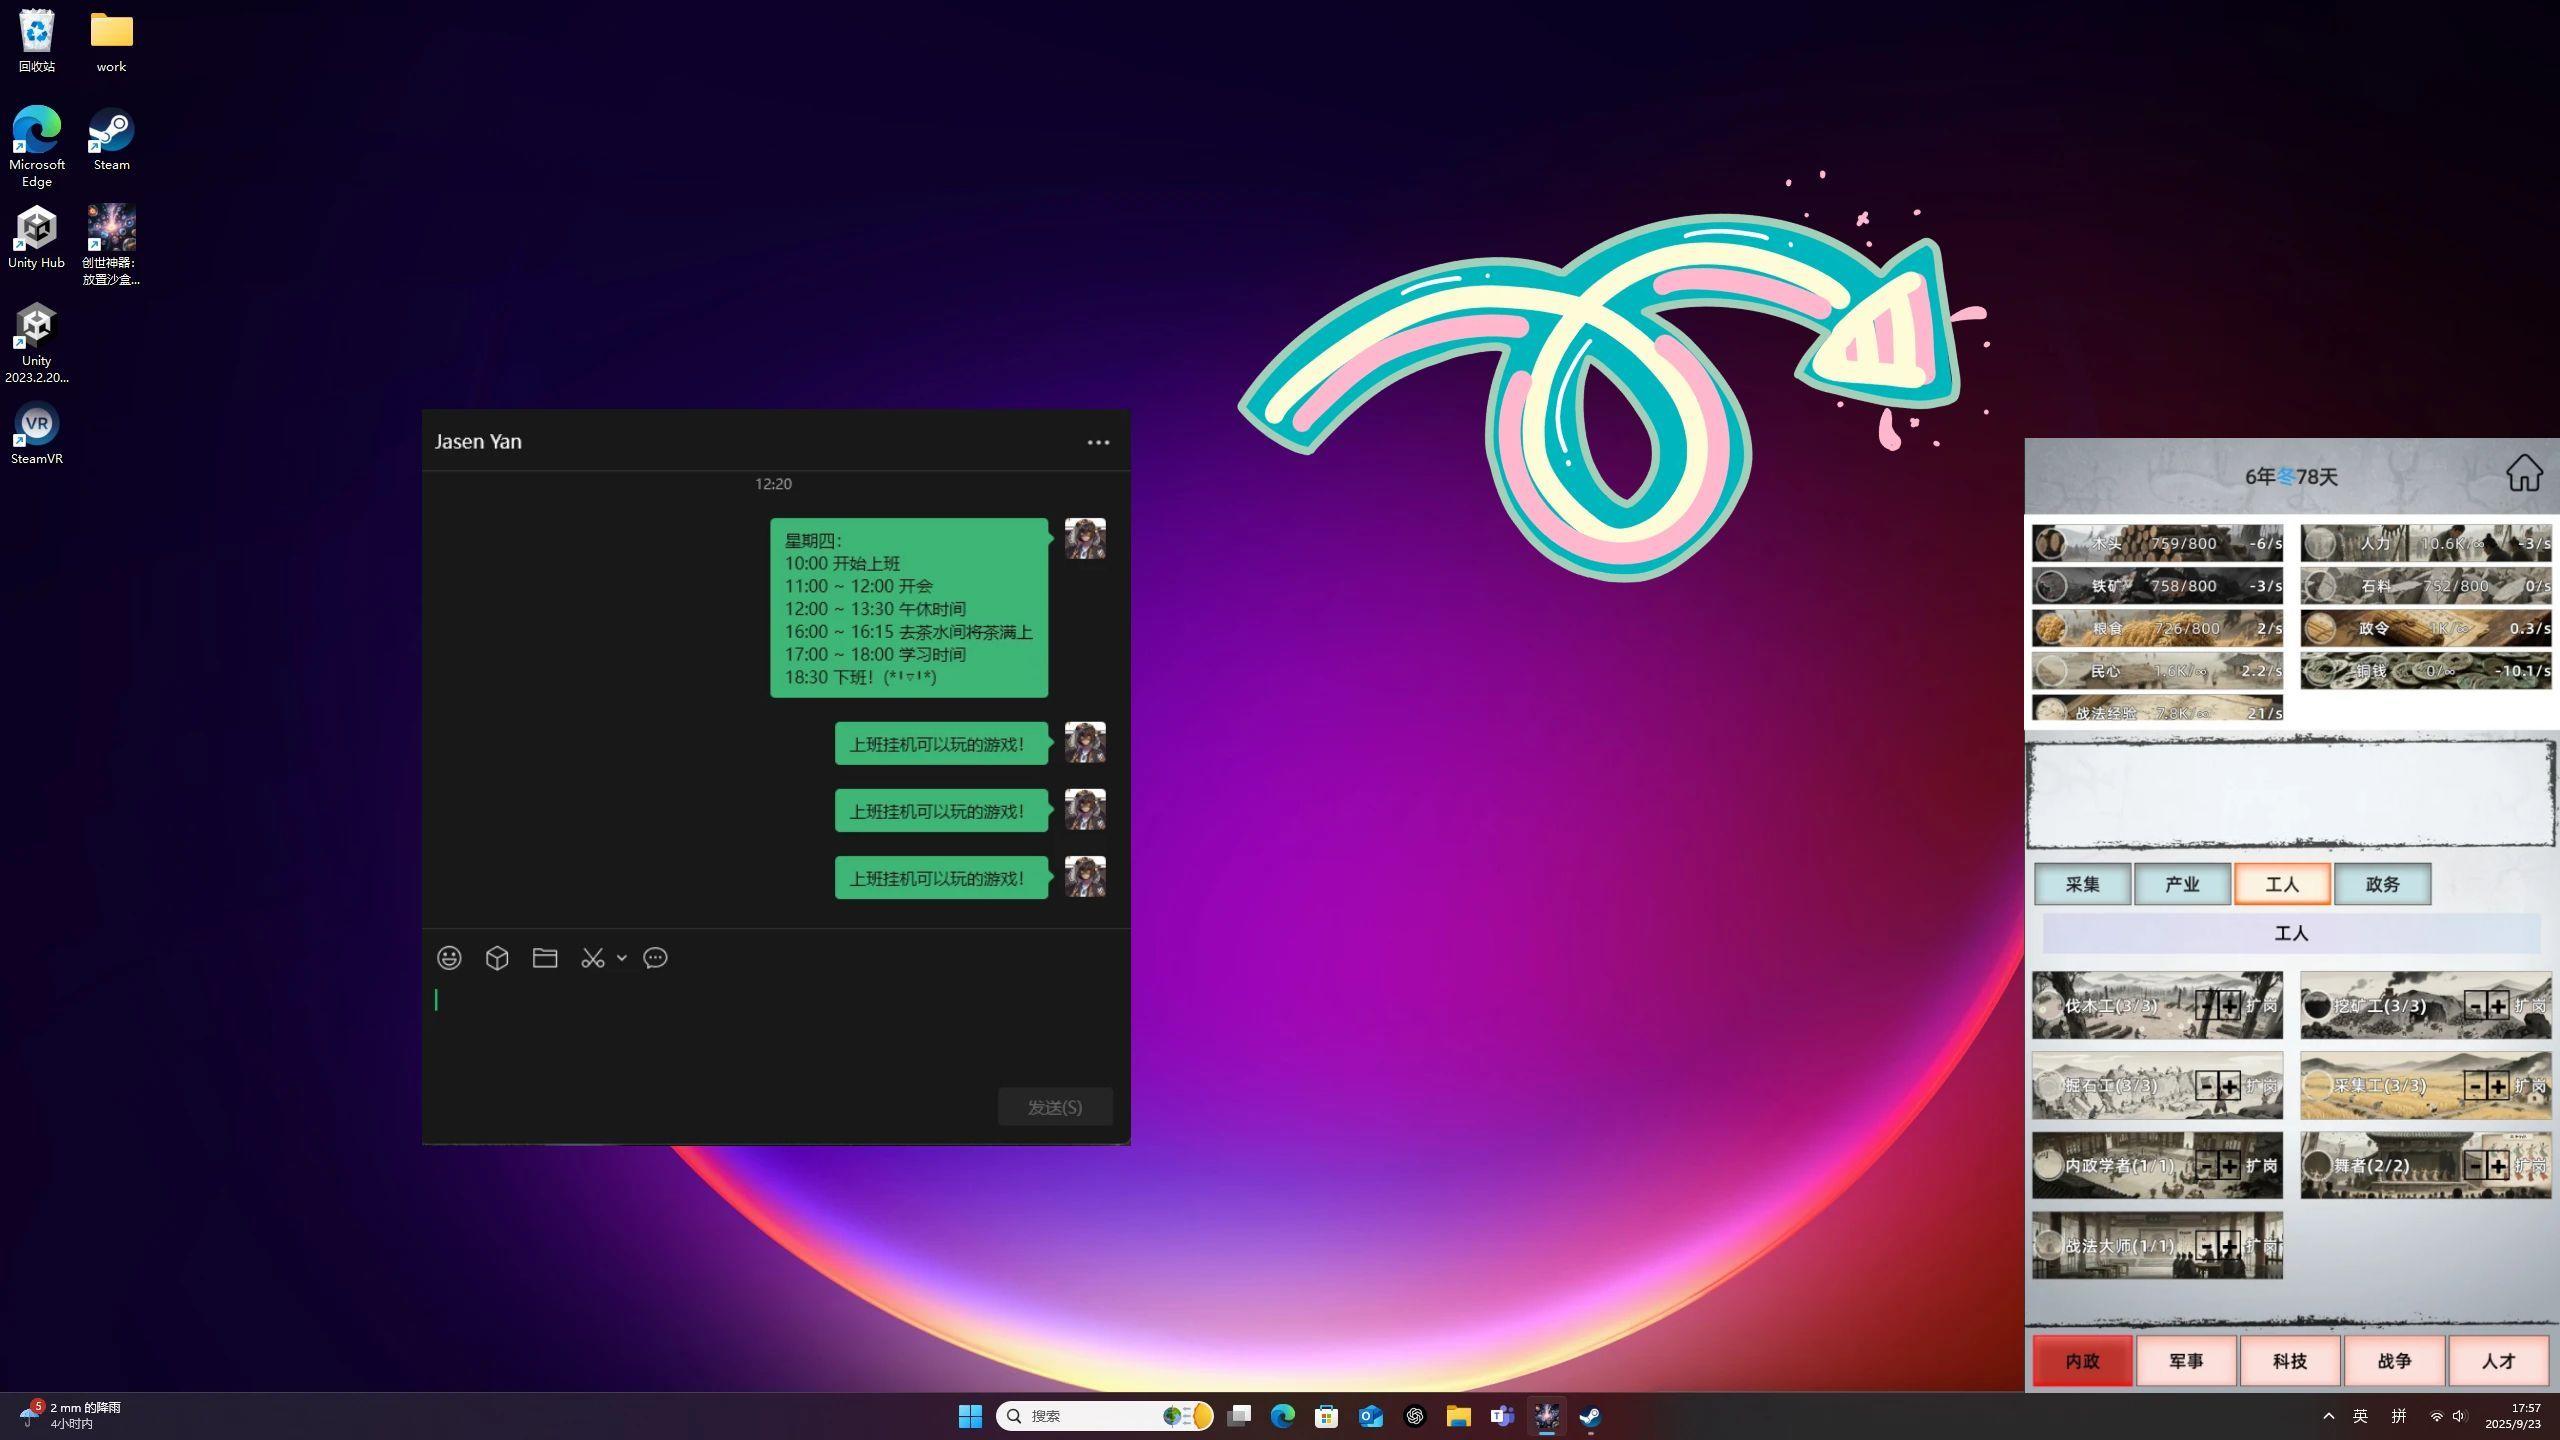Click the 3D cube sticker icon
Image resolution: width=2560 pixels, height=1440 pixels.
[x=497, y=958]
